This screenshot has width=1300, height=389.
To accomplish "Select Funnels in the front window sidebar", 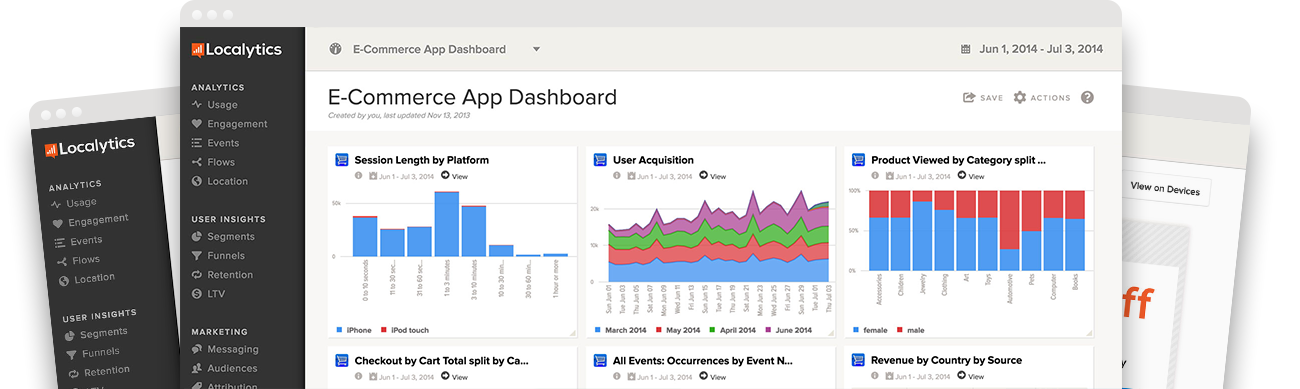I will click(218, 256).
